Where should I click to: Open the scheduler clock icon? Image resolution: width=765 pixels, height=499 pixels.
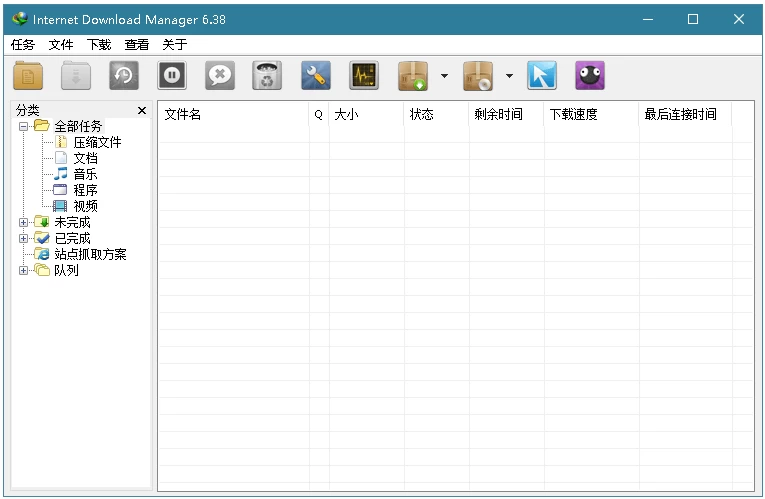[124, 76]
